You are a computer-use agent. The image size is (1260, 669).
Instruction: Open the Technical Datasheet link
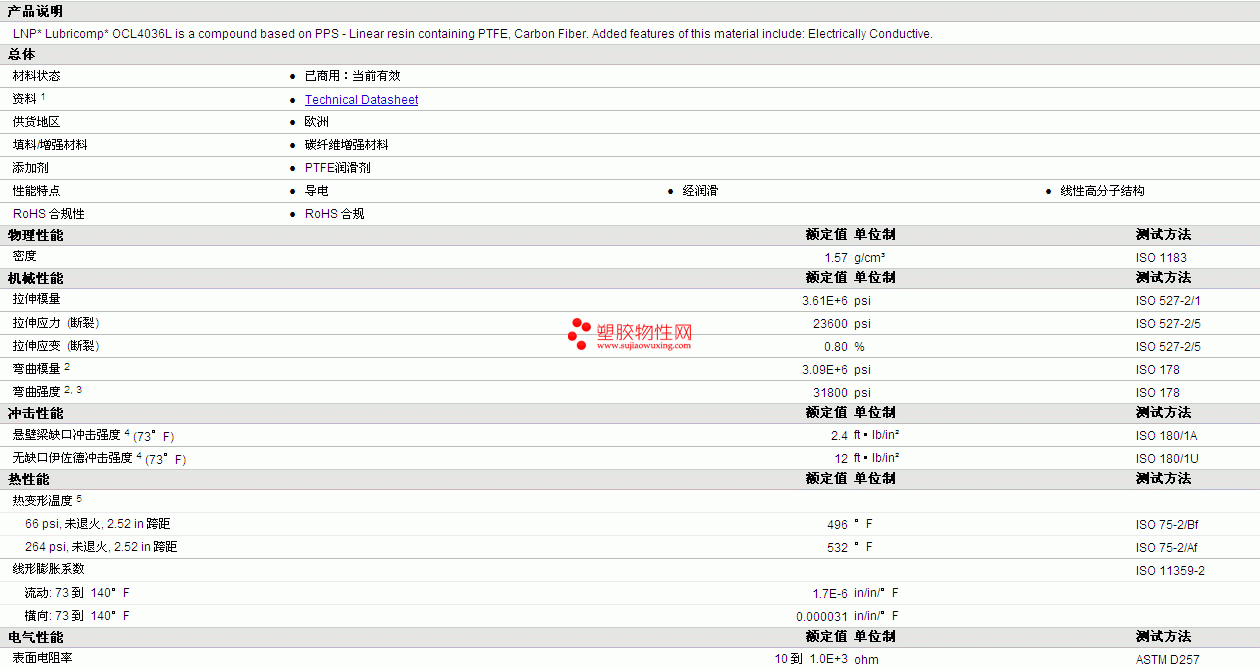361,100
